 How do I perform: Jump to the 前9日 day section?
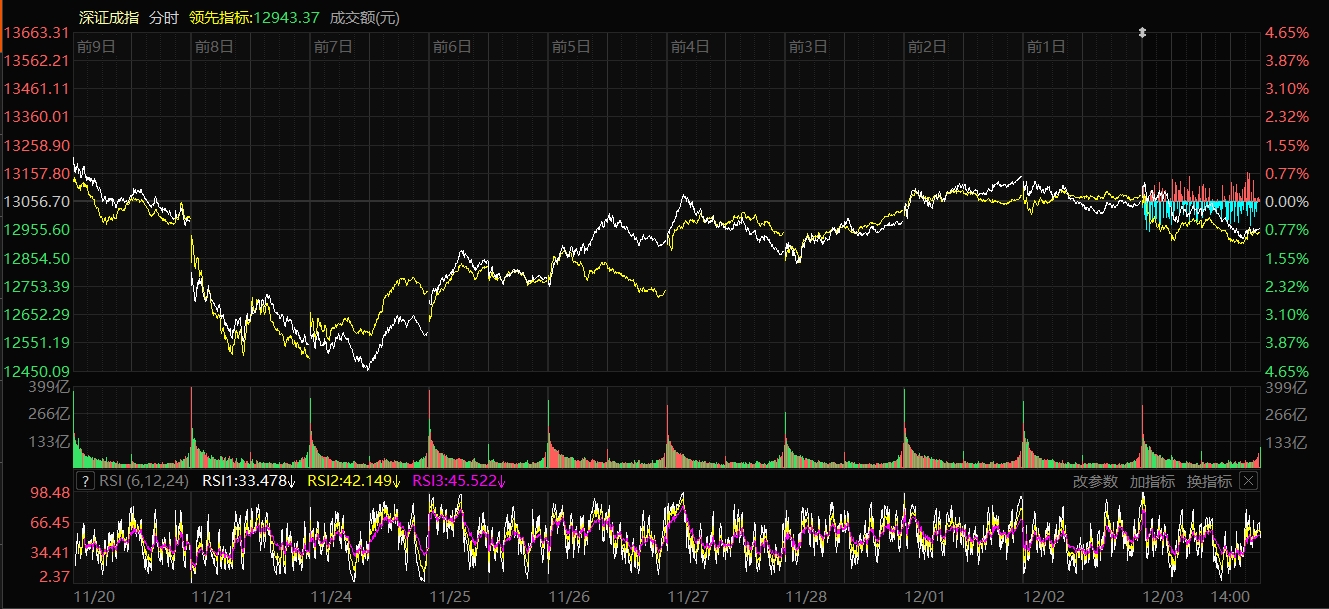click(x=96, y=46)
